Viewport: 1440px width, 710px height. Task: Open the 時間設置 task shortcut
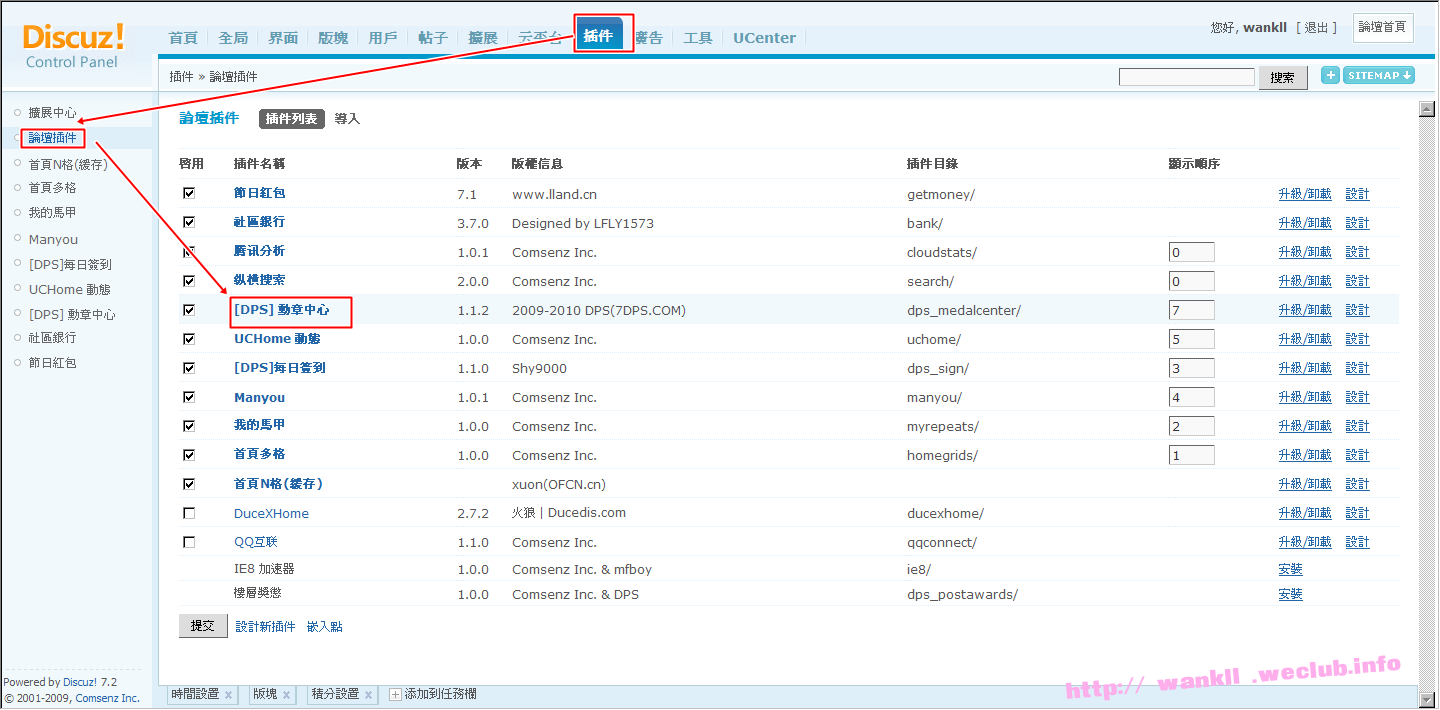195,694
